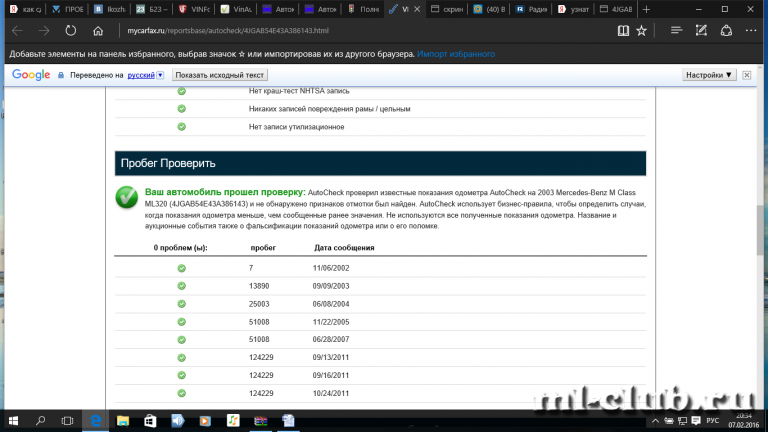Open WinRAR from taskbar
The height and width of the screenshot is (432, 768).
(x=261, y=421)
